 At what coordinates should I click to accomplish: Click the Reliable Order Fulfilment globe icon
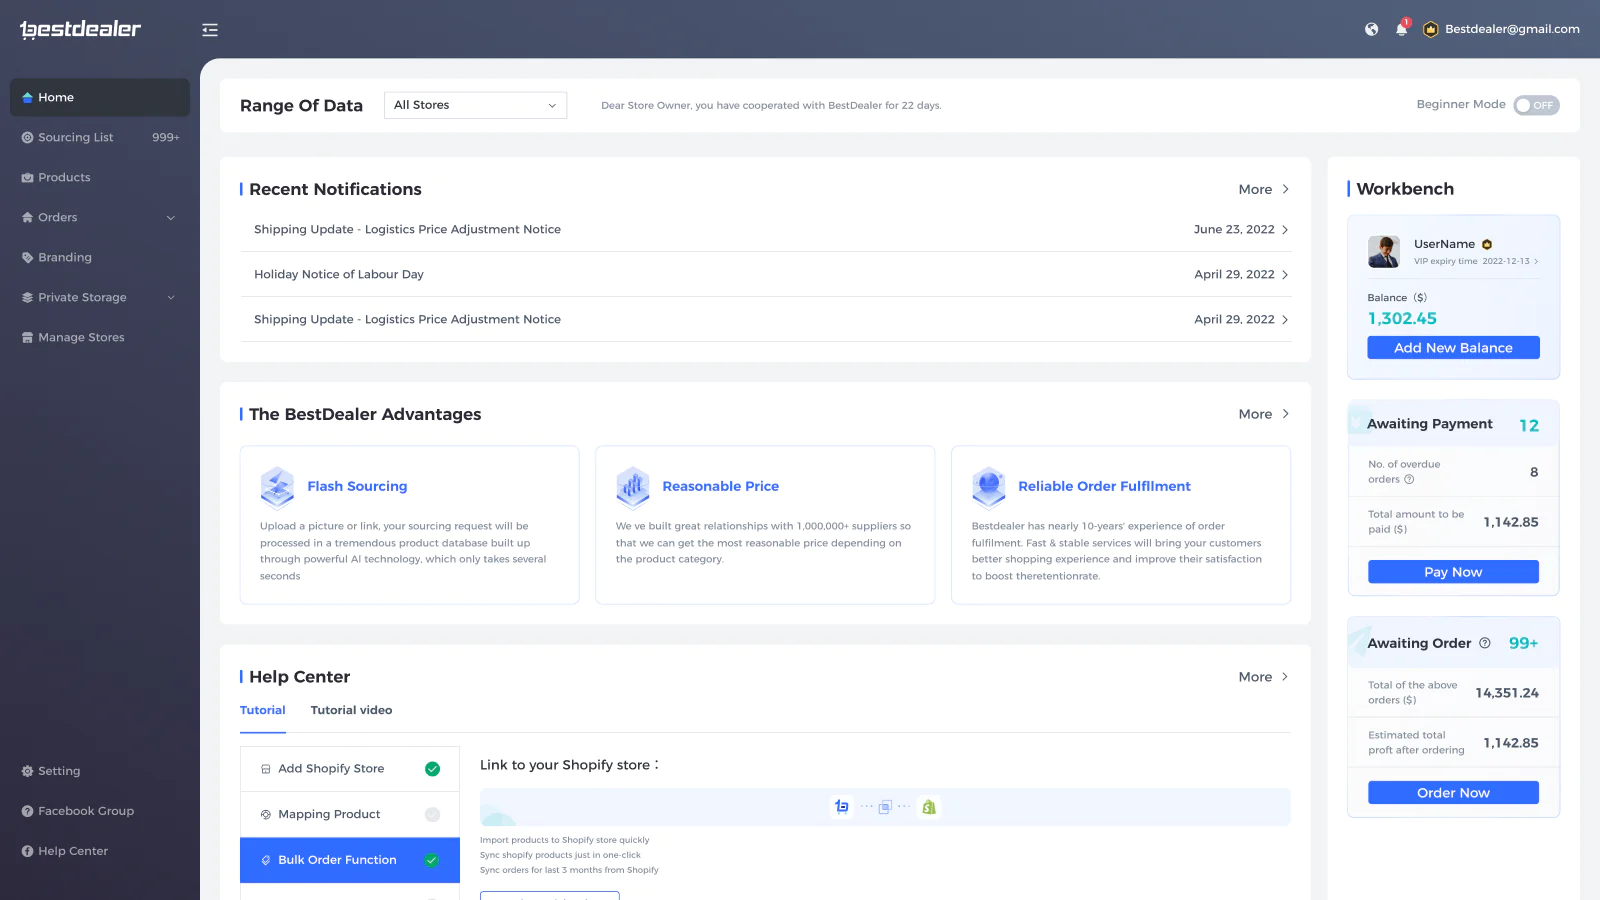pos(989,487)
